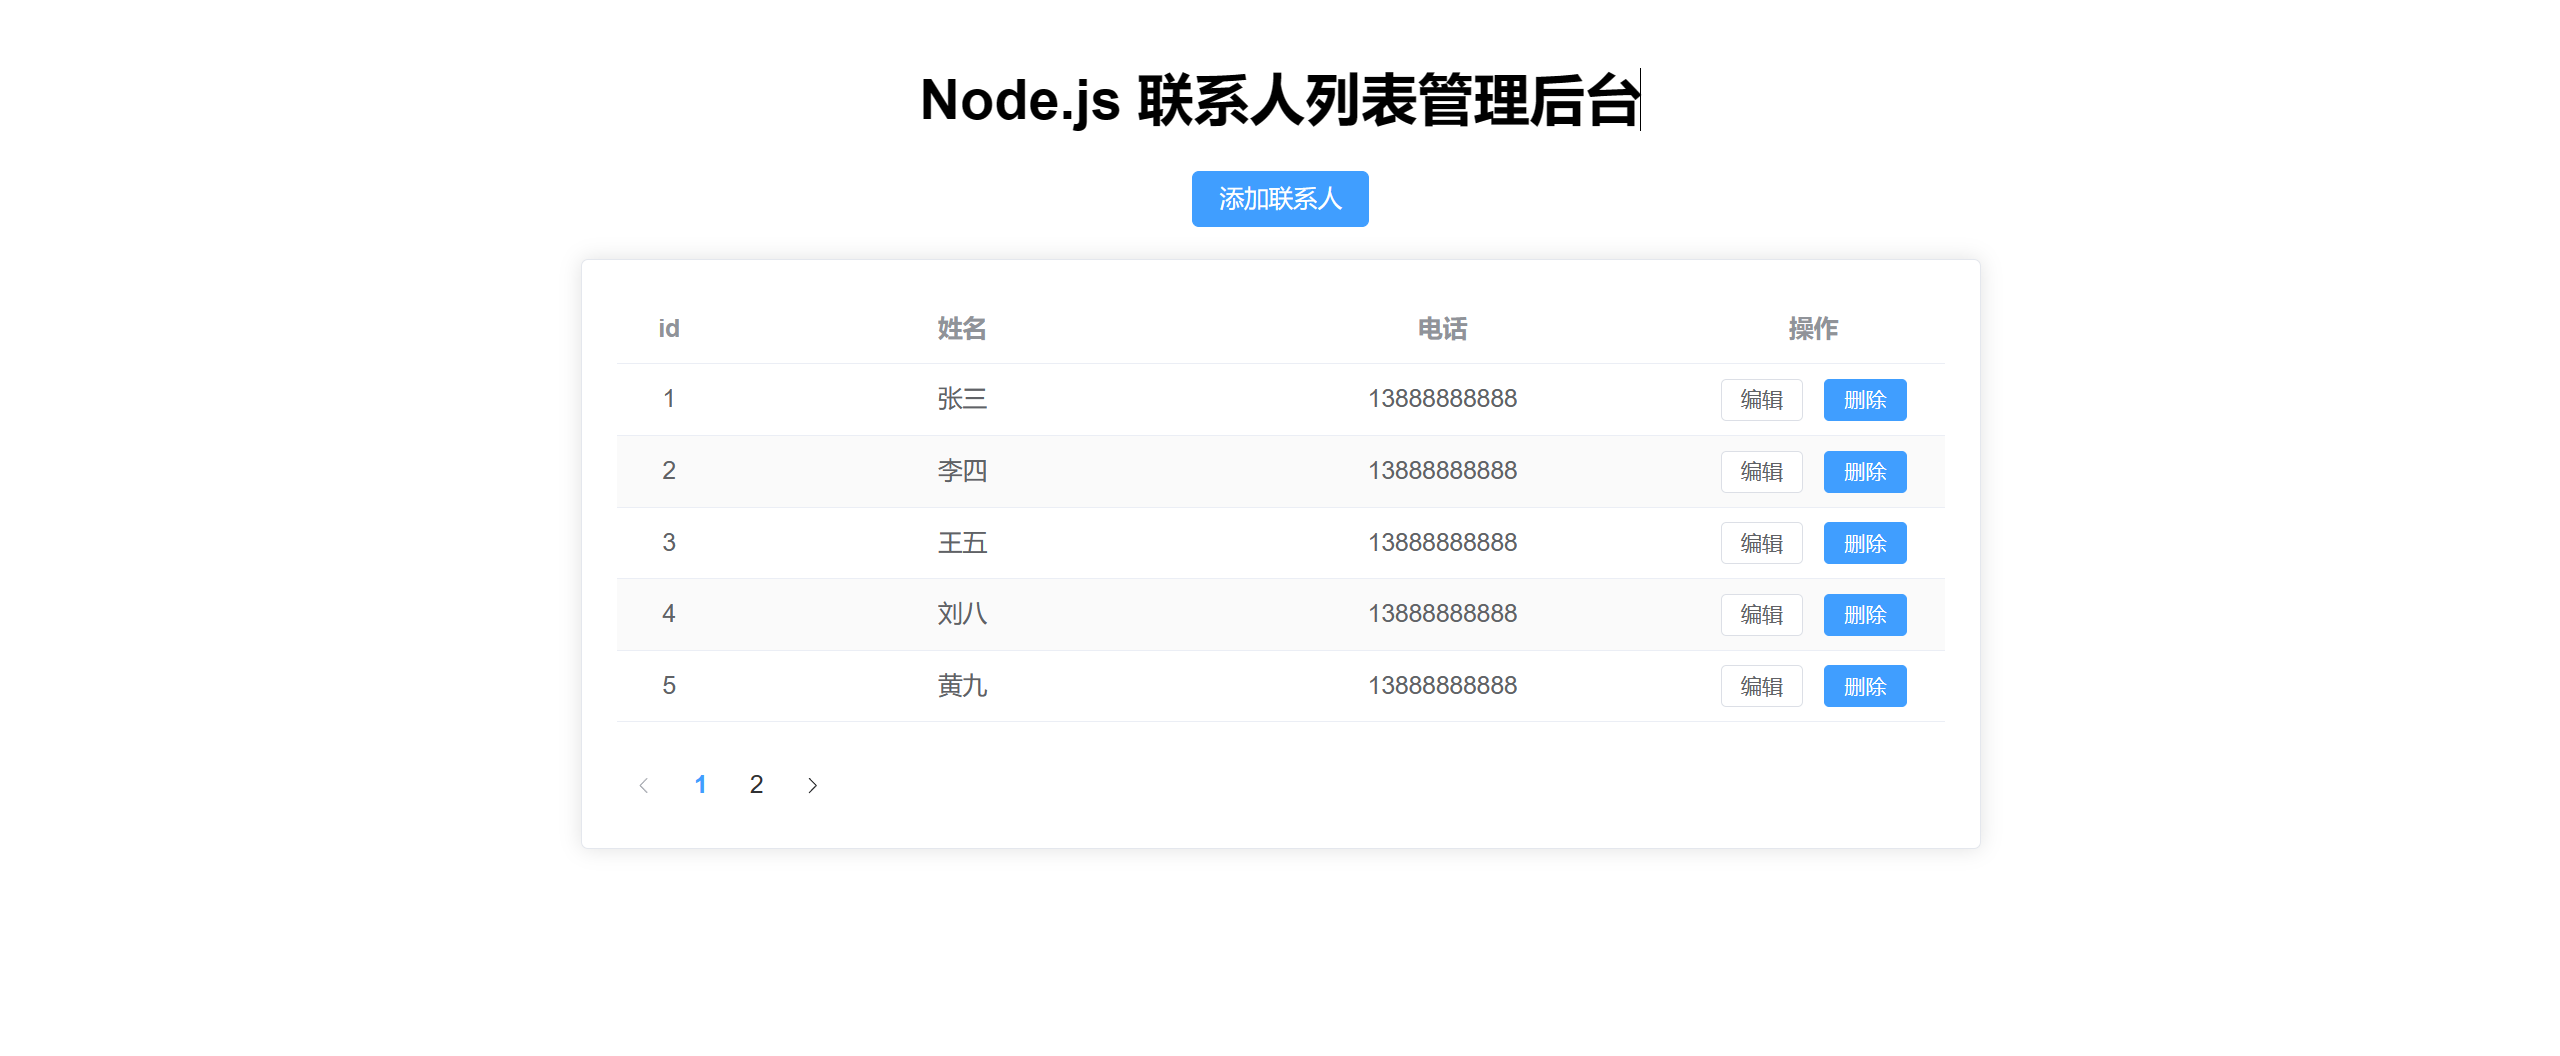Edit contact 刘八 with 编辑 button
The image size is (2560, 1056).
(x=1761, y=615)
